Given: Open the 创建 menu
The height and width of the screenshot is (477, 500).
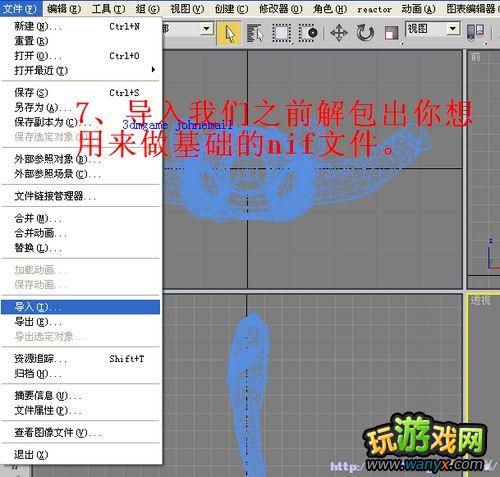Looking at the screenshot, I should (231, 8).
